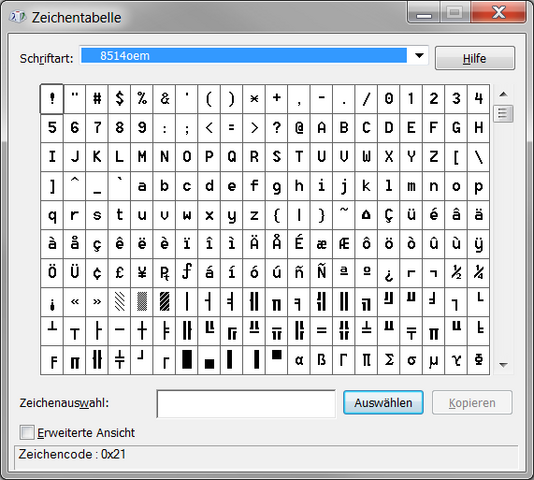Select the medium shade block character
The image size is (534, 480).
[x=142, y=302]
